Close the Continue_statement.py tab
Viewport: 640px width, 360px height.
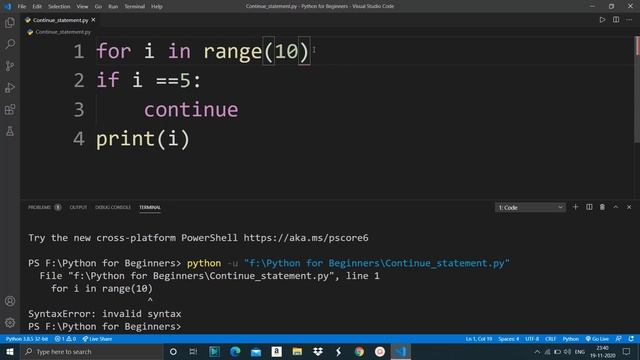coord(93,20)
